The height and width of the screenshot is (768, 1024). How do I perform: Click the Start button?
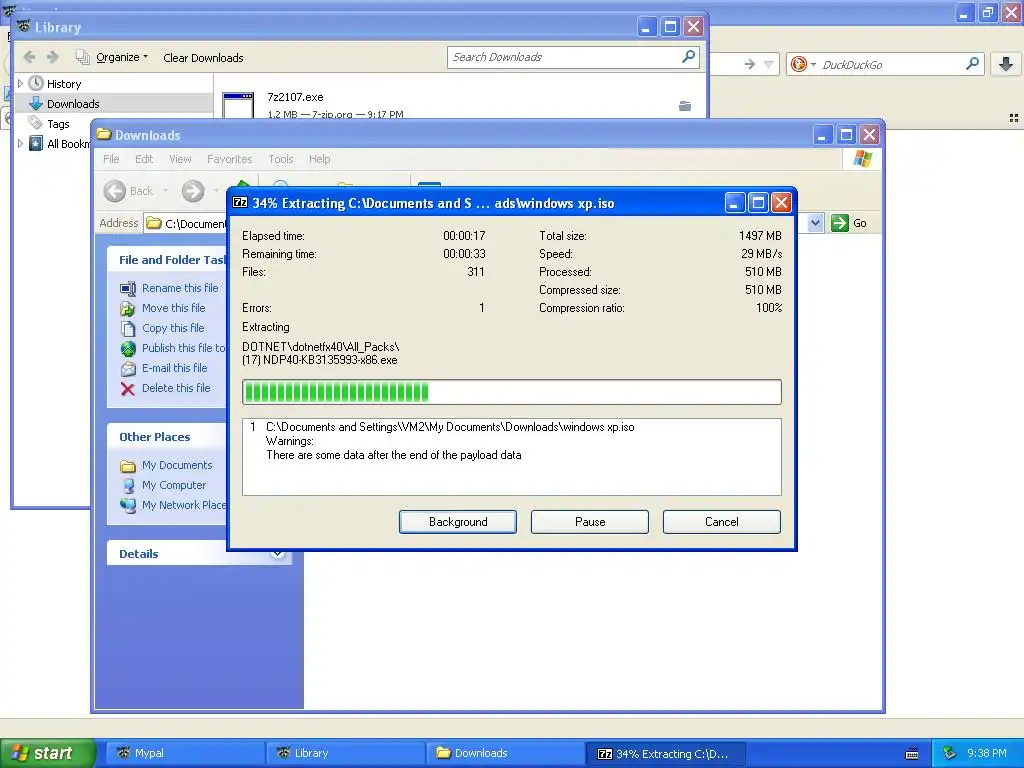coord(48,753)
